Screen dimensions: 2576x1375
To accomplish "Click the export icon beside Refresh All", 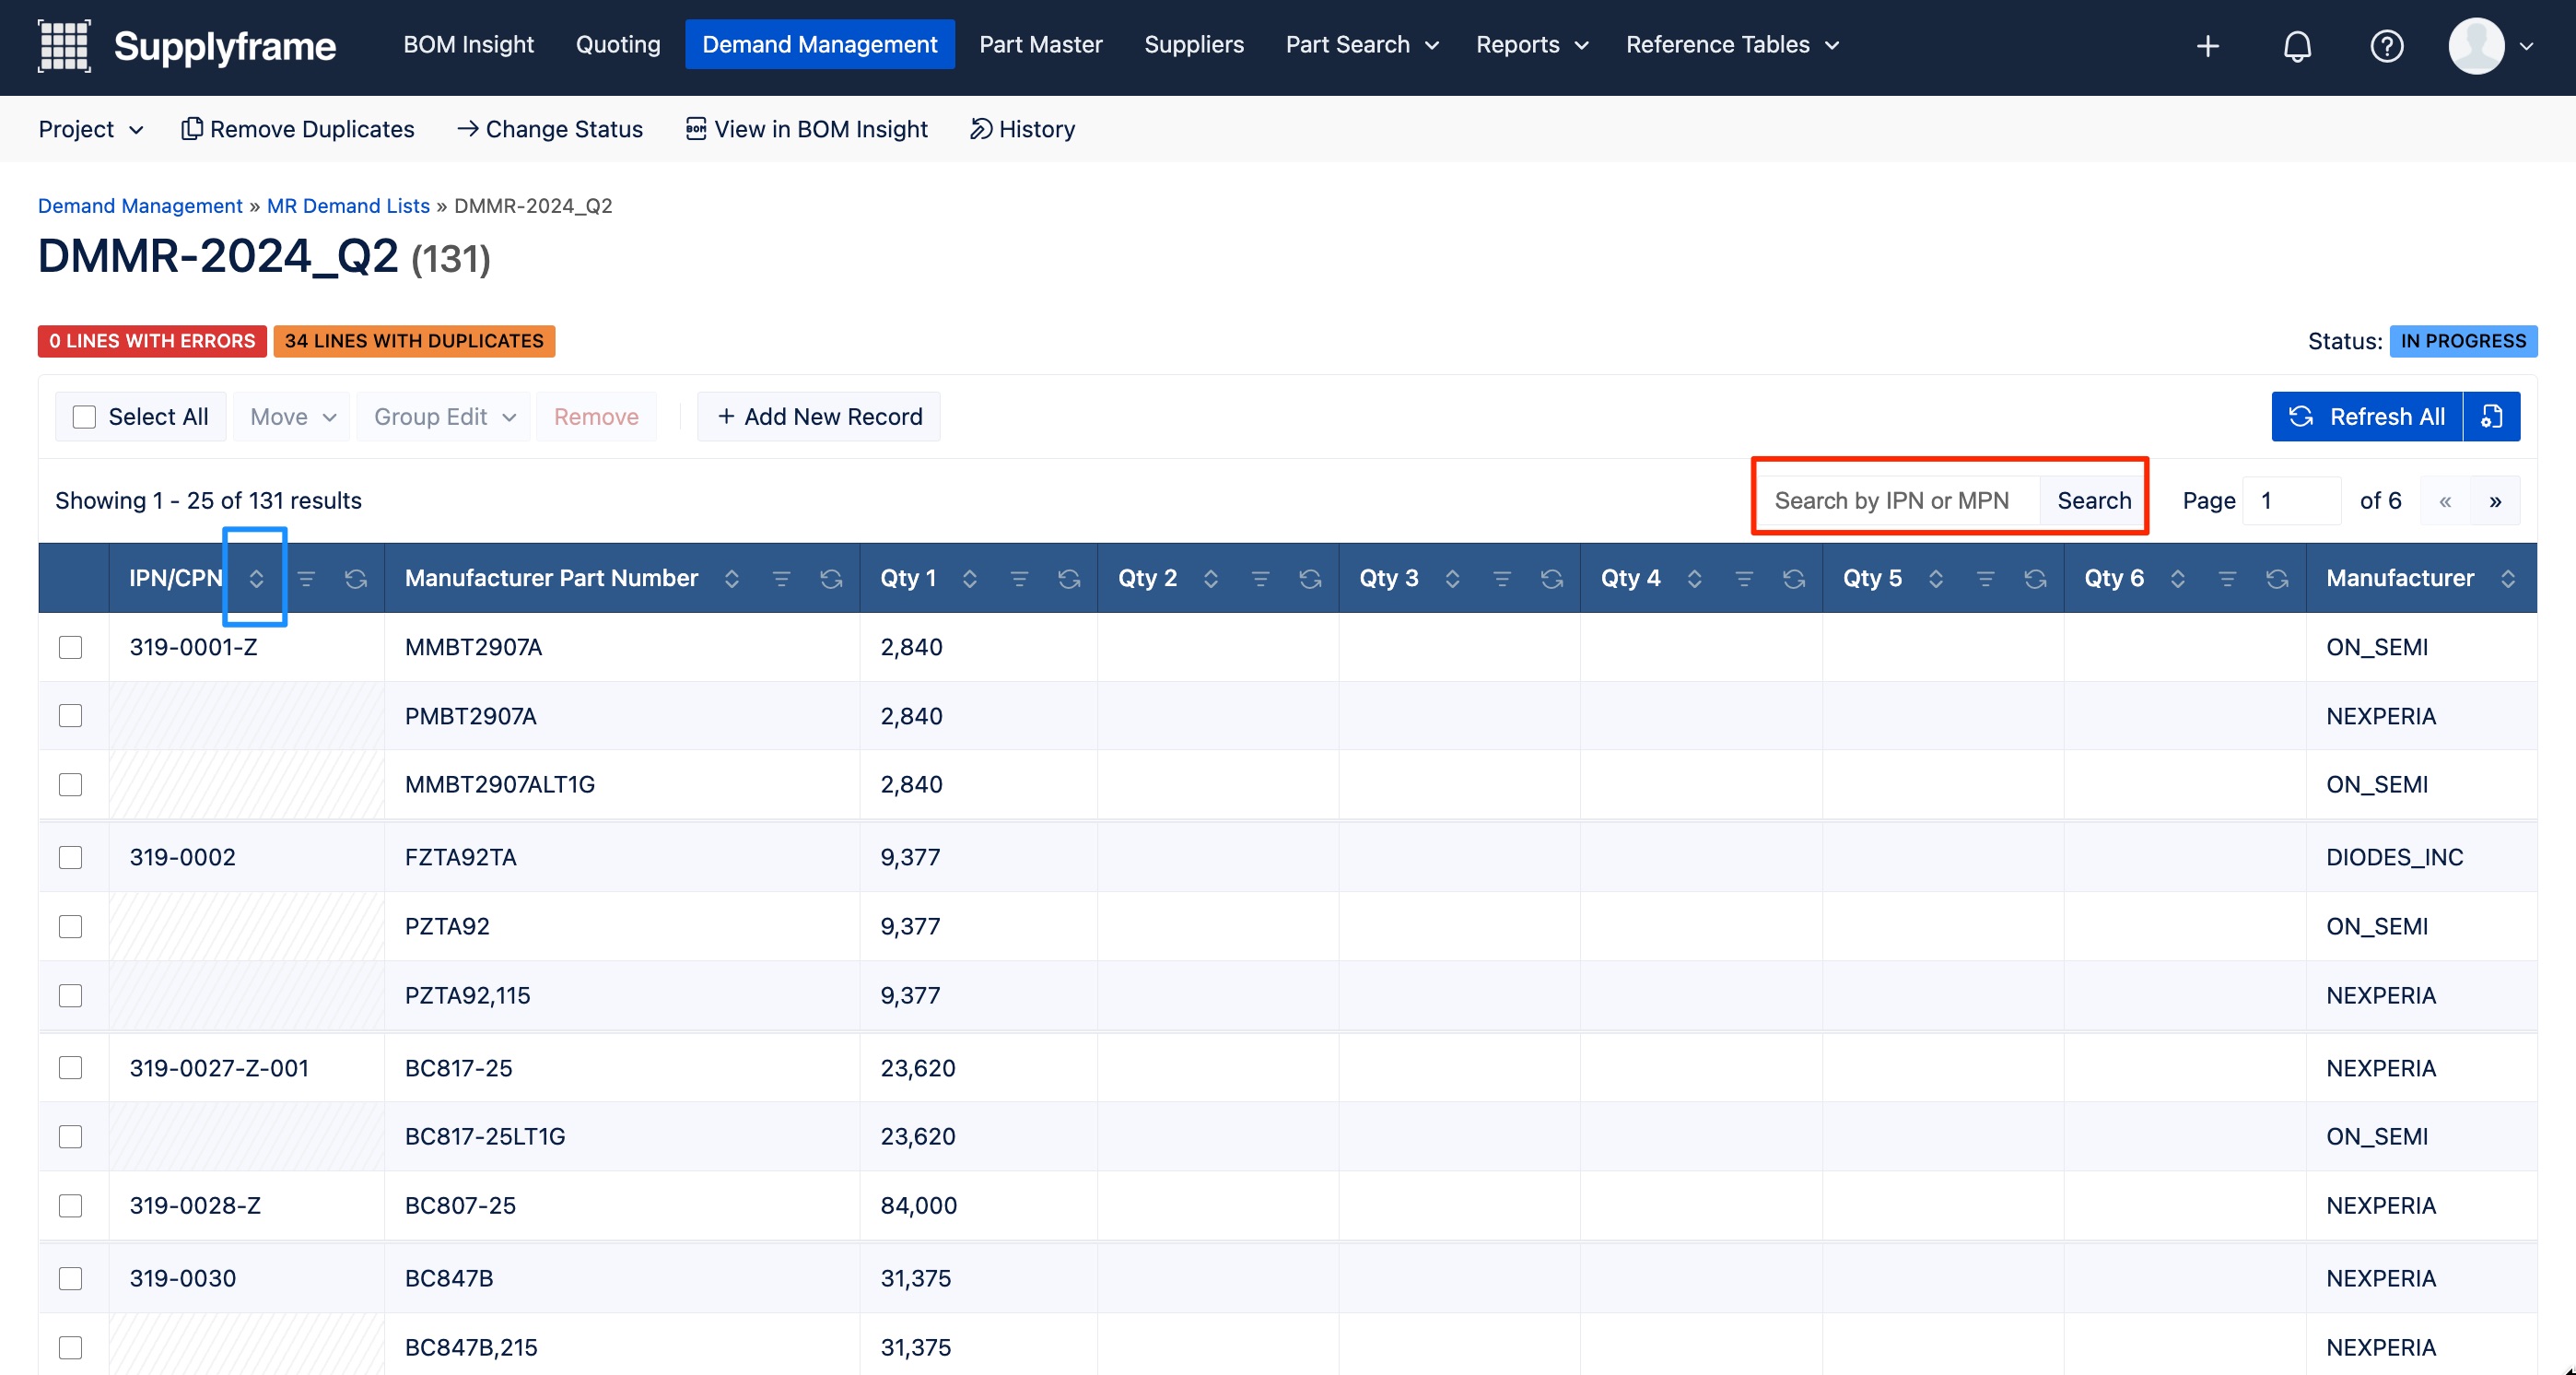I will pyautogui.click(x=2492, y=416).
